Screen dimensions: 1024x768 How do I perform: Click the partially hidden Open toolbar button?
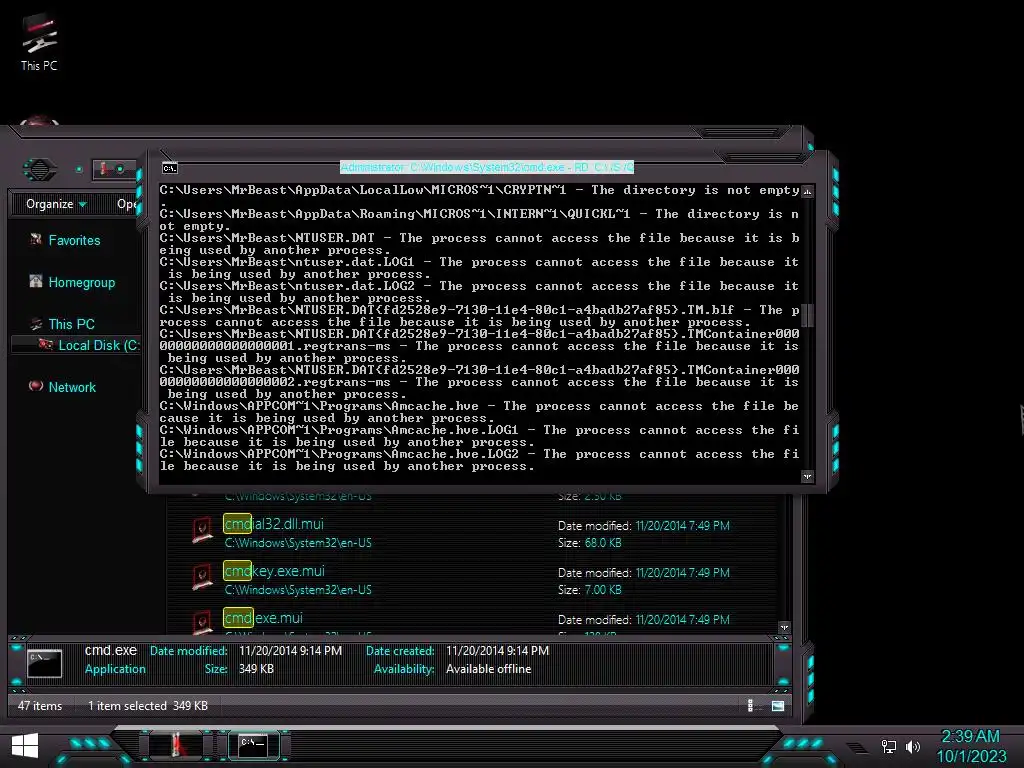[x=127, y=204]
